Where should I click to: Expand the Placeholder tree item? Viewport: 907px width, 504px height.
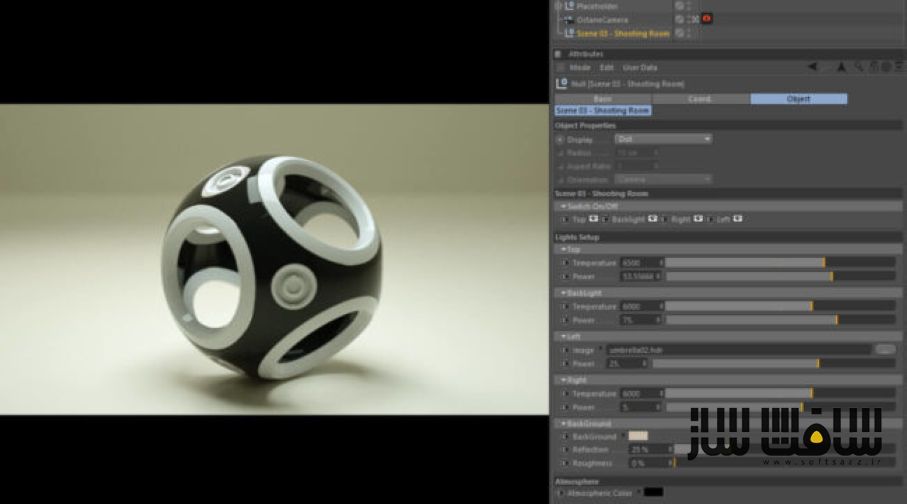pyautogui.click(x=558, y=6)
